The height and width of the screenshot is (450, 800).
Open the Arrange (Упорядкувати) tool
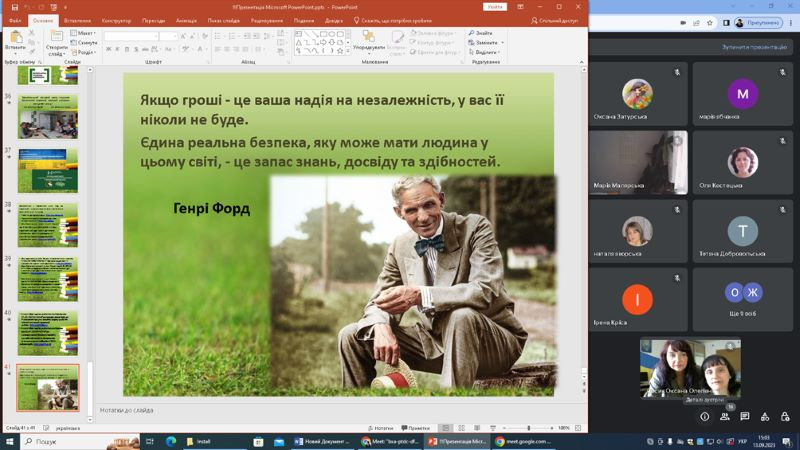[x=368, y=41]
